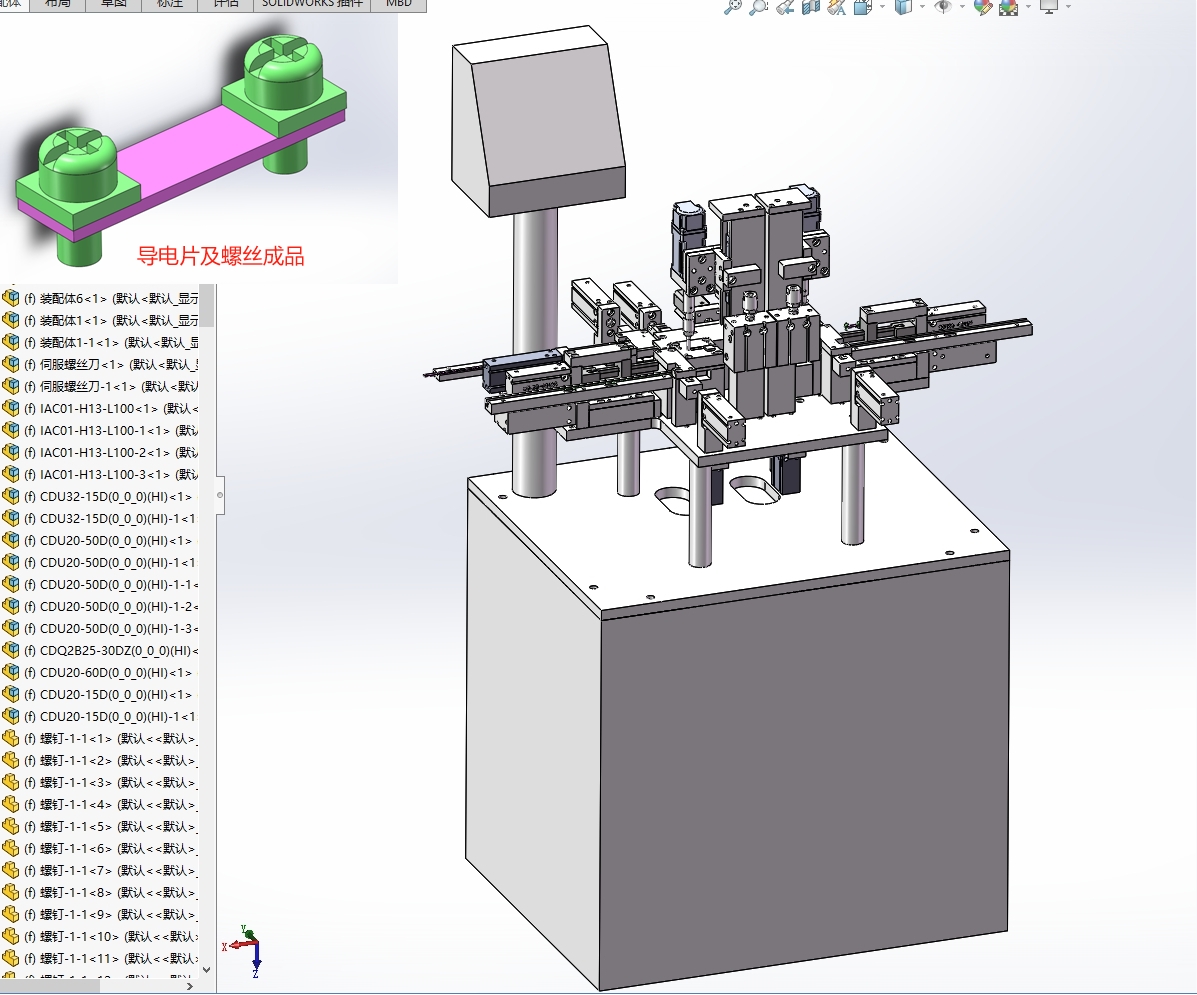Click the 导电片及螺丝成品 product preview image
Viewport: 1197px width, 995px height.
point(198,148)
